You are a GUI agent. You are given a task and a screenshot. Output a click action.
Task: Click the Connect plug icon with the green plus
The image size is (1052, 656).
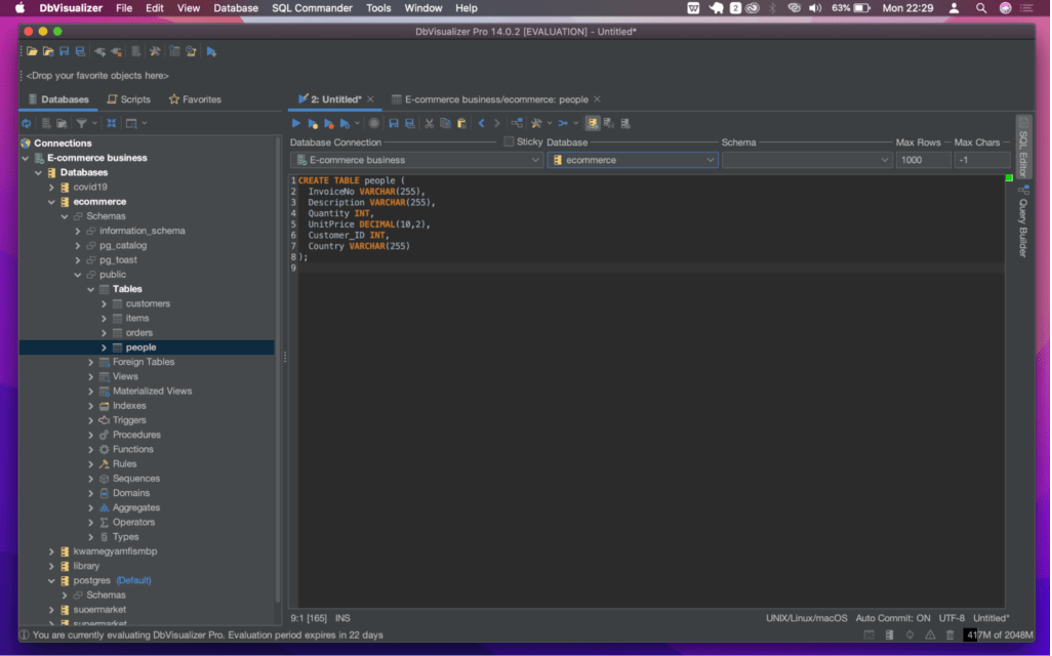click(x=100, y=52)
